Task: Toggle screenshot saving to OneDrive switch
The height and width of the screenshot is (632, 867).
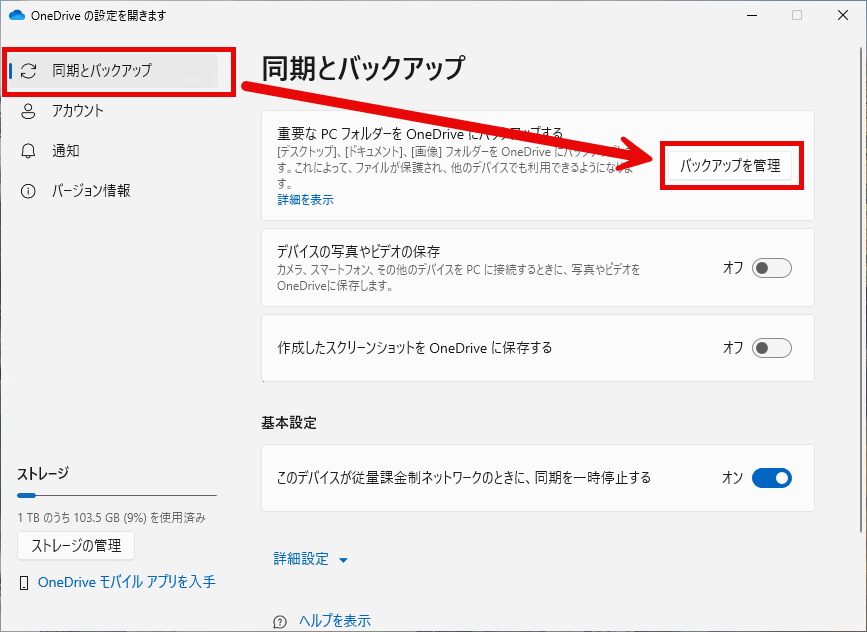Action: coord(771,348)
